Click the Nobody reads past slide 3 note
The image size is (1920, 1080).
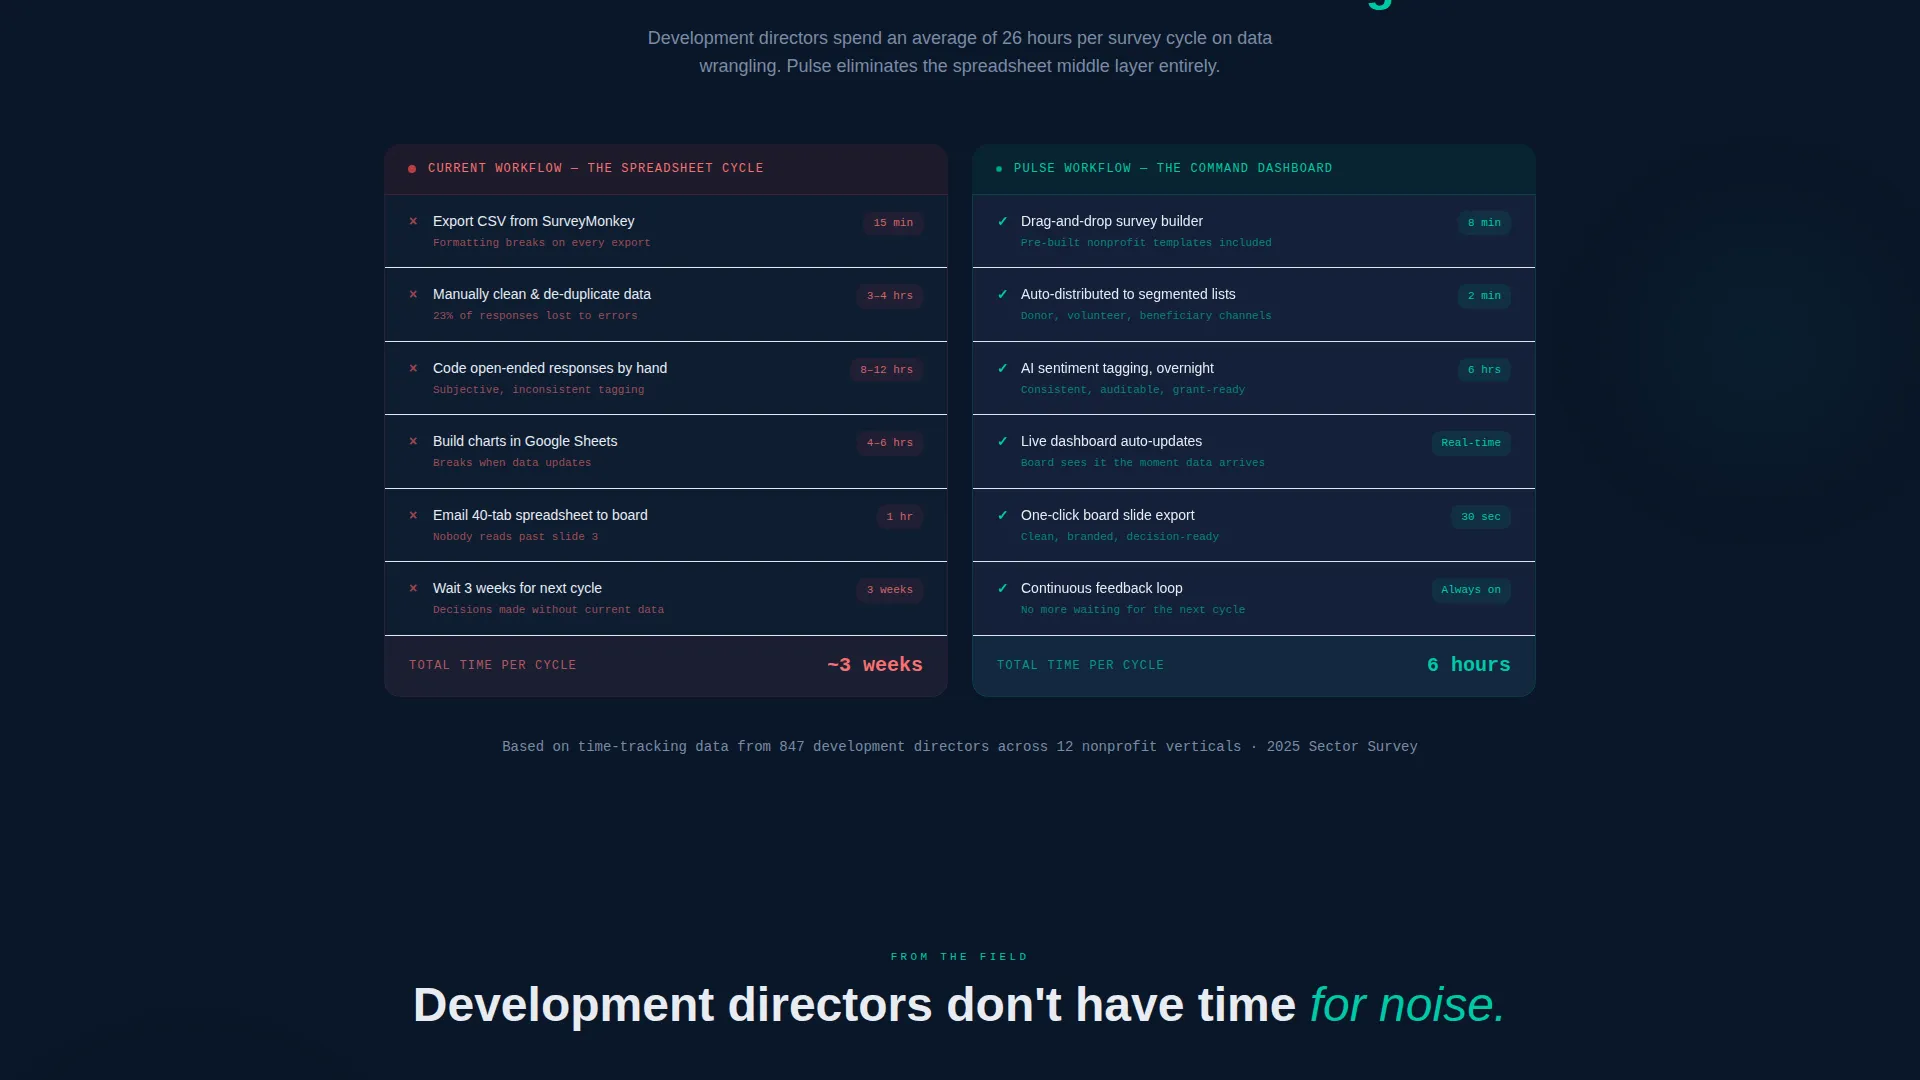click(x=515, y=537)
